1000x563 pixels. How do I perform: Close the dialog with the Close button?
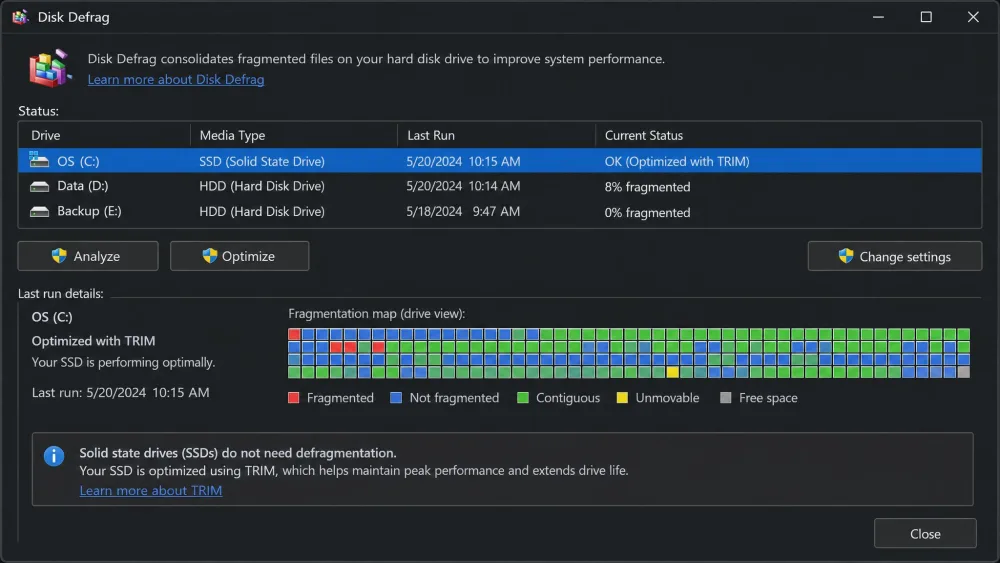click(925, 534)
